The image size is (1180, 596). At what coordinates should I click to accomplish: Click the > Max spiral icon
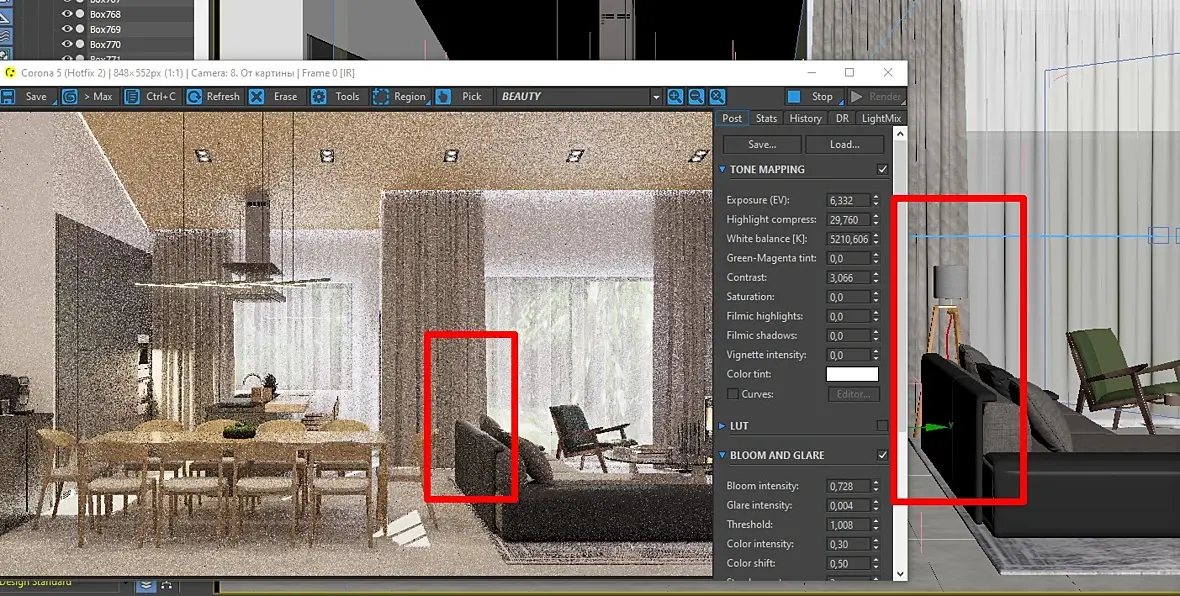[x=70, y=96]
